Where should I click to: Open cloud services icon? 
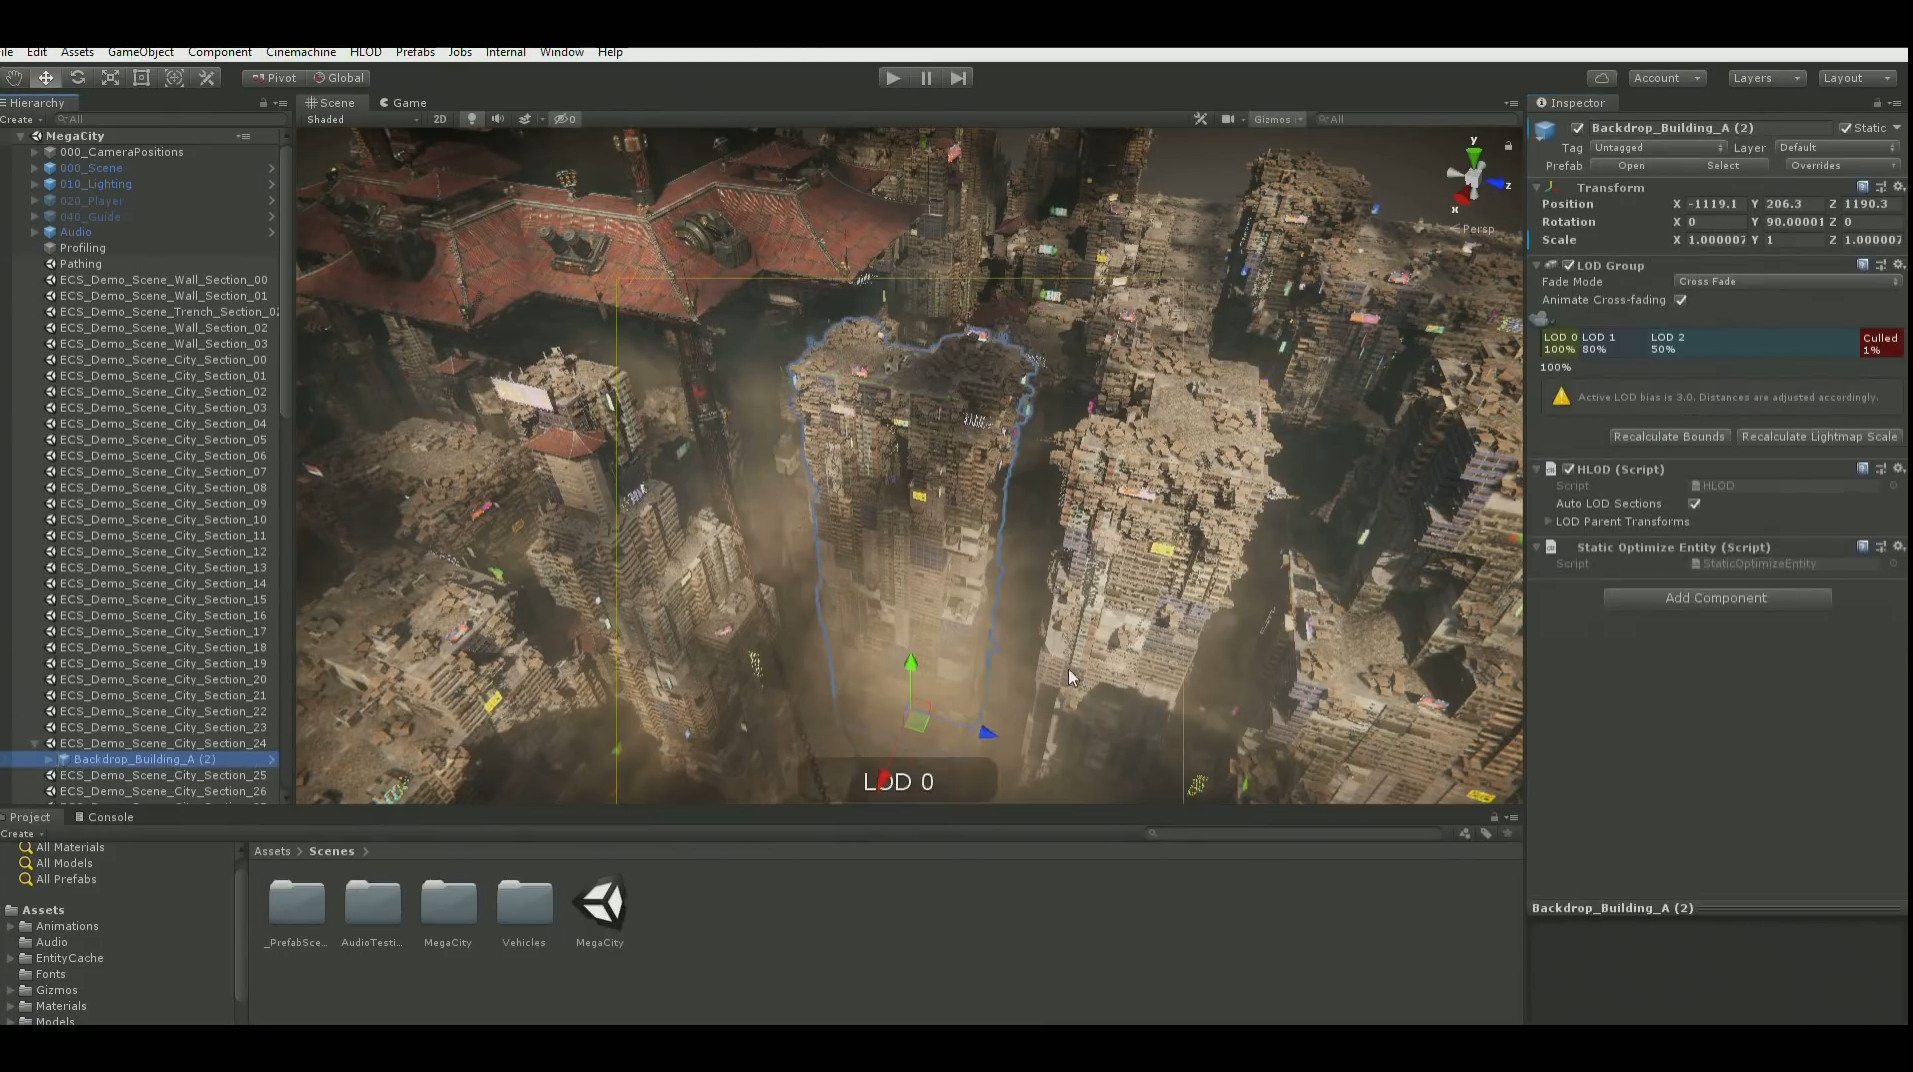[1602, 78]
